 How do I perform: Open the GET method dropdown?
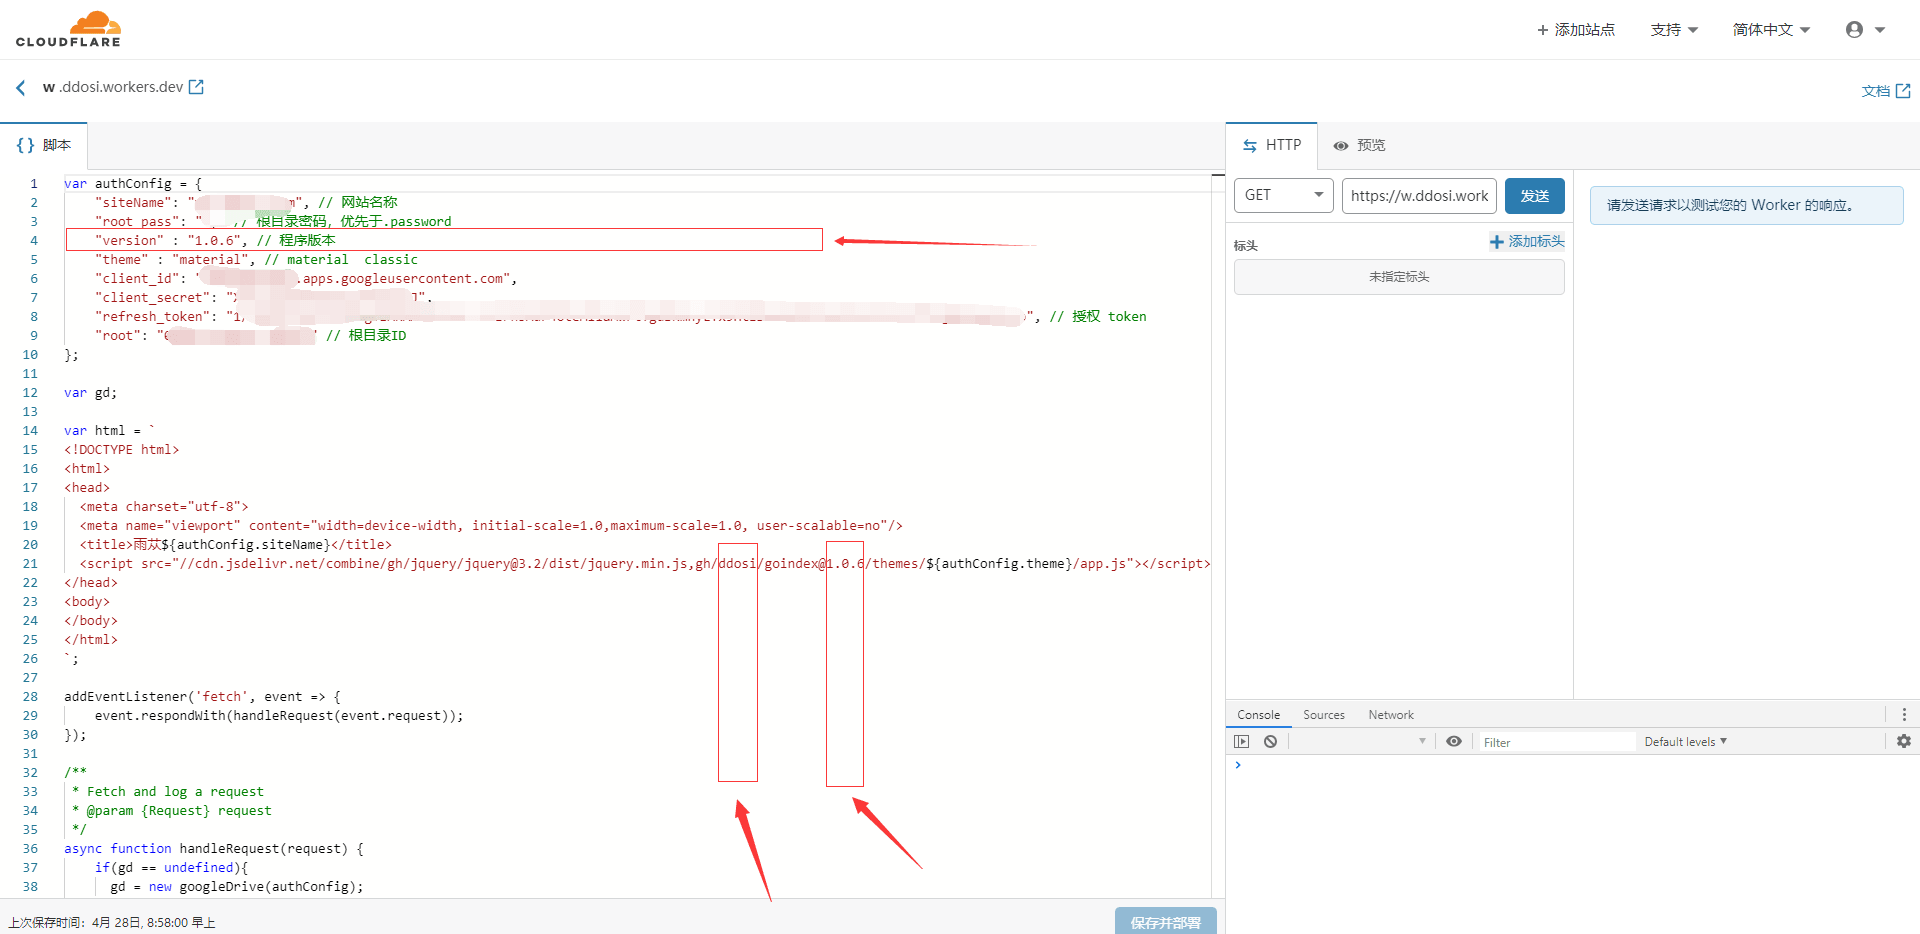tap(1284, 195)
